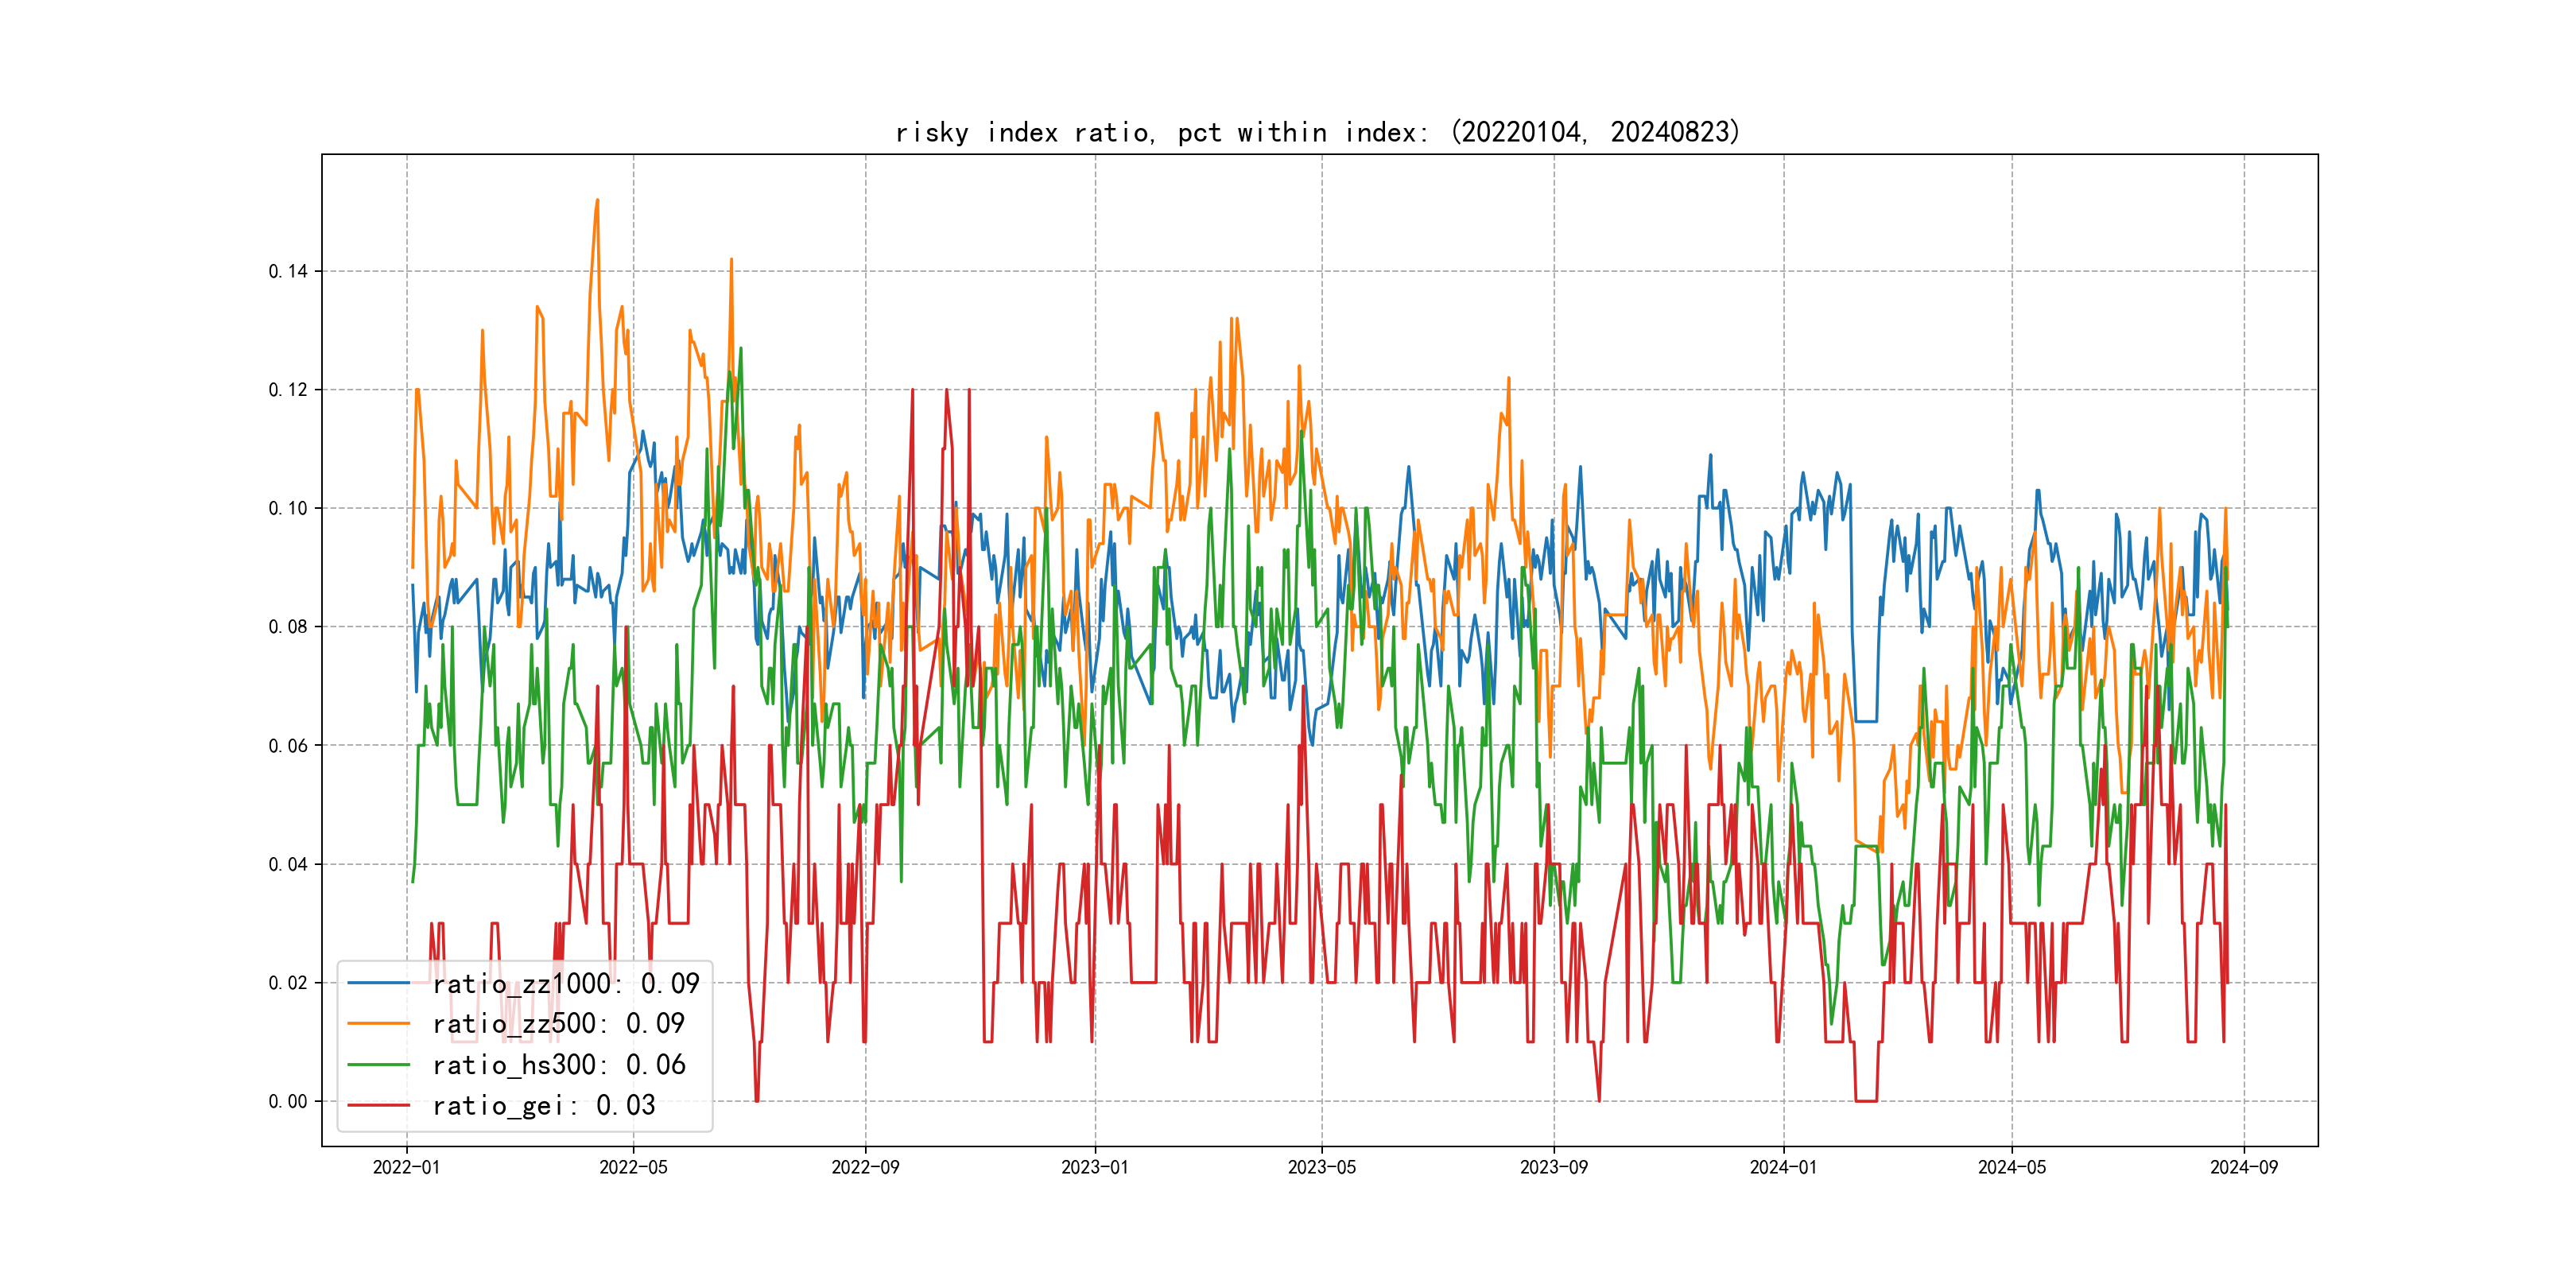Select the ratio_zz1000: 0.09 legend label
This screenshot has width=2576, height=1288.
coord(566,984)
